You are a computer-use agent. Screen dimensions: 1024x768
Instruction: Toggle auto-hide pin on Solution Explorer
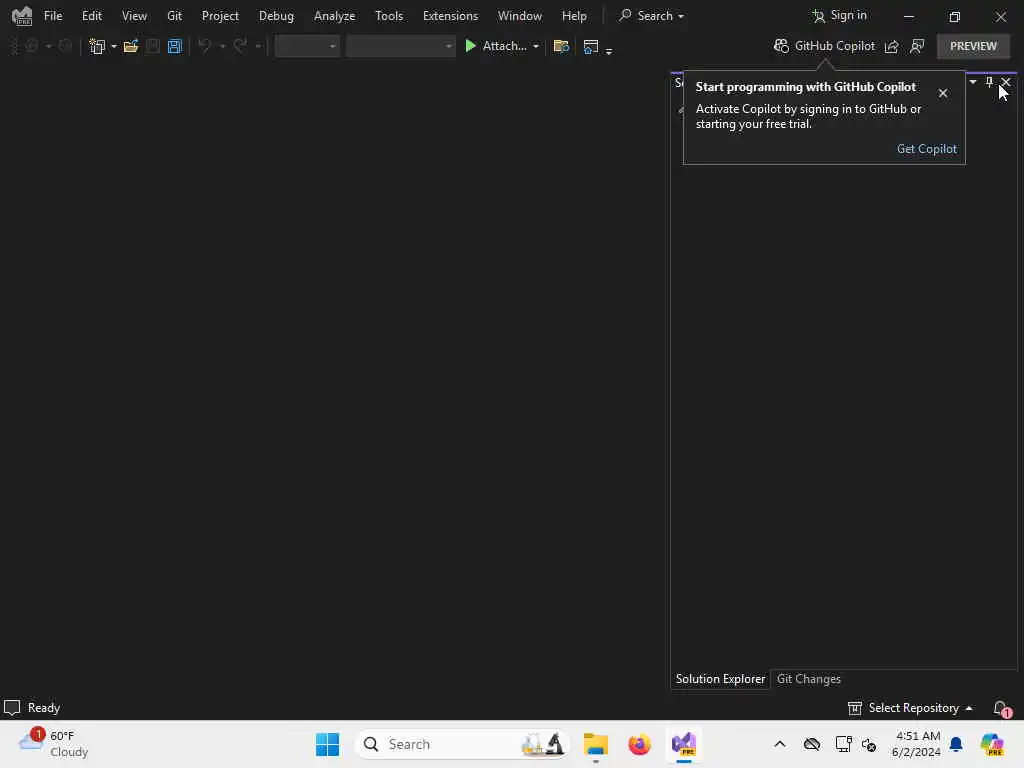[989, 82]
